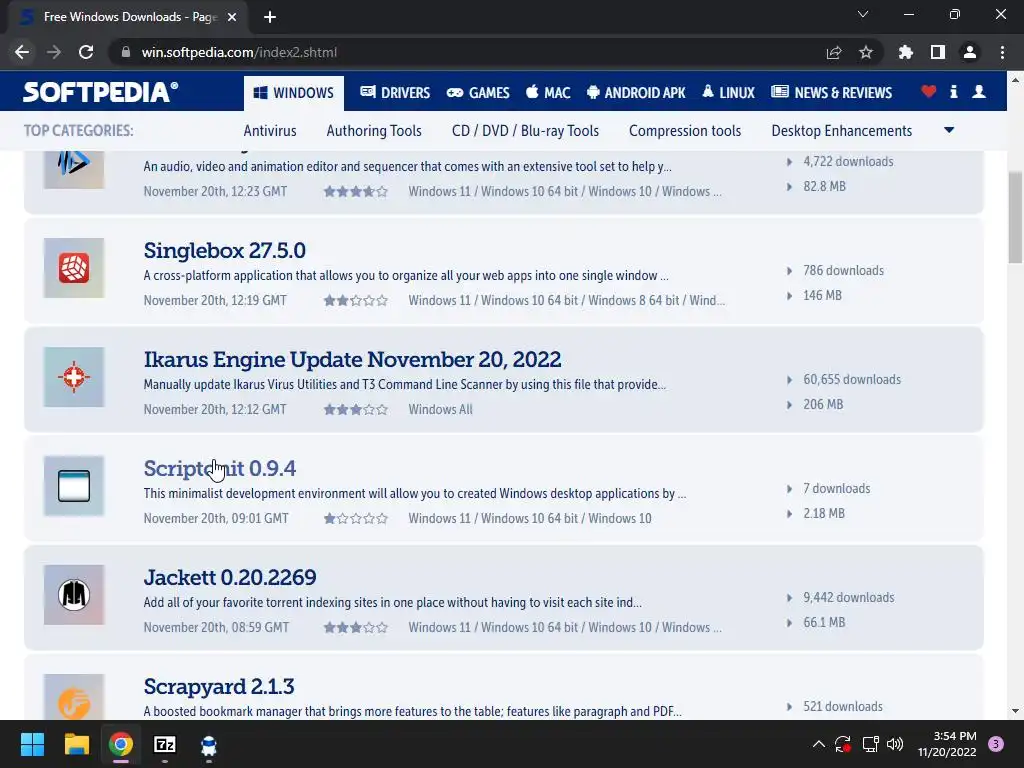Switch to Android APK section
The height and width of the screenshot is (768, 1024).
636,93
